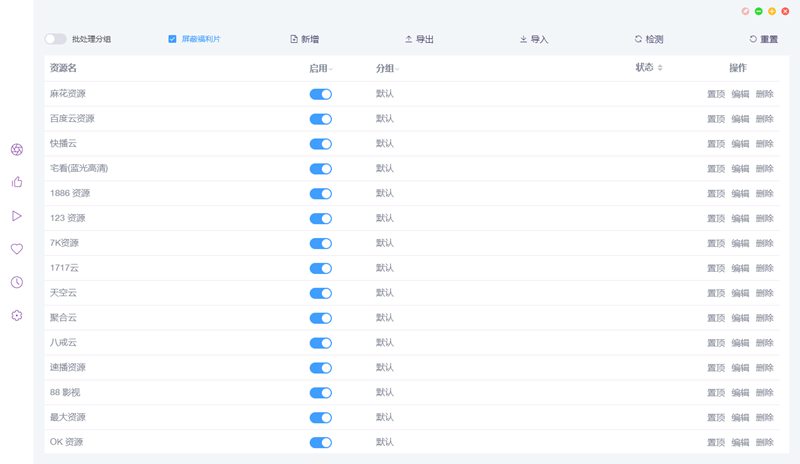Click 导出 to export resources
The height and width of the screenshot is (464, 800).
[419, 39]
